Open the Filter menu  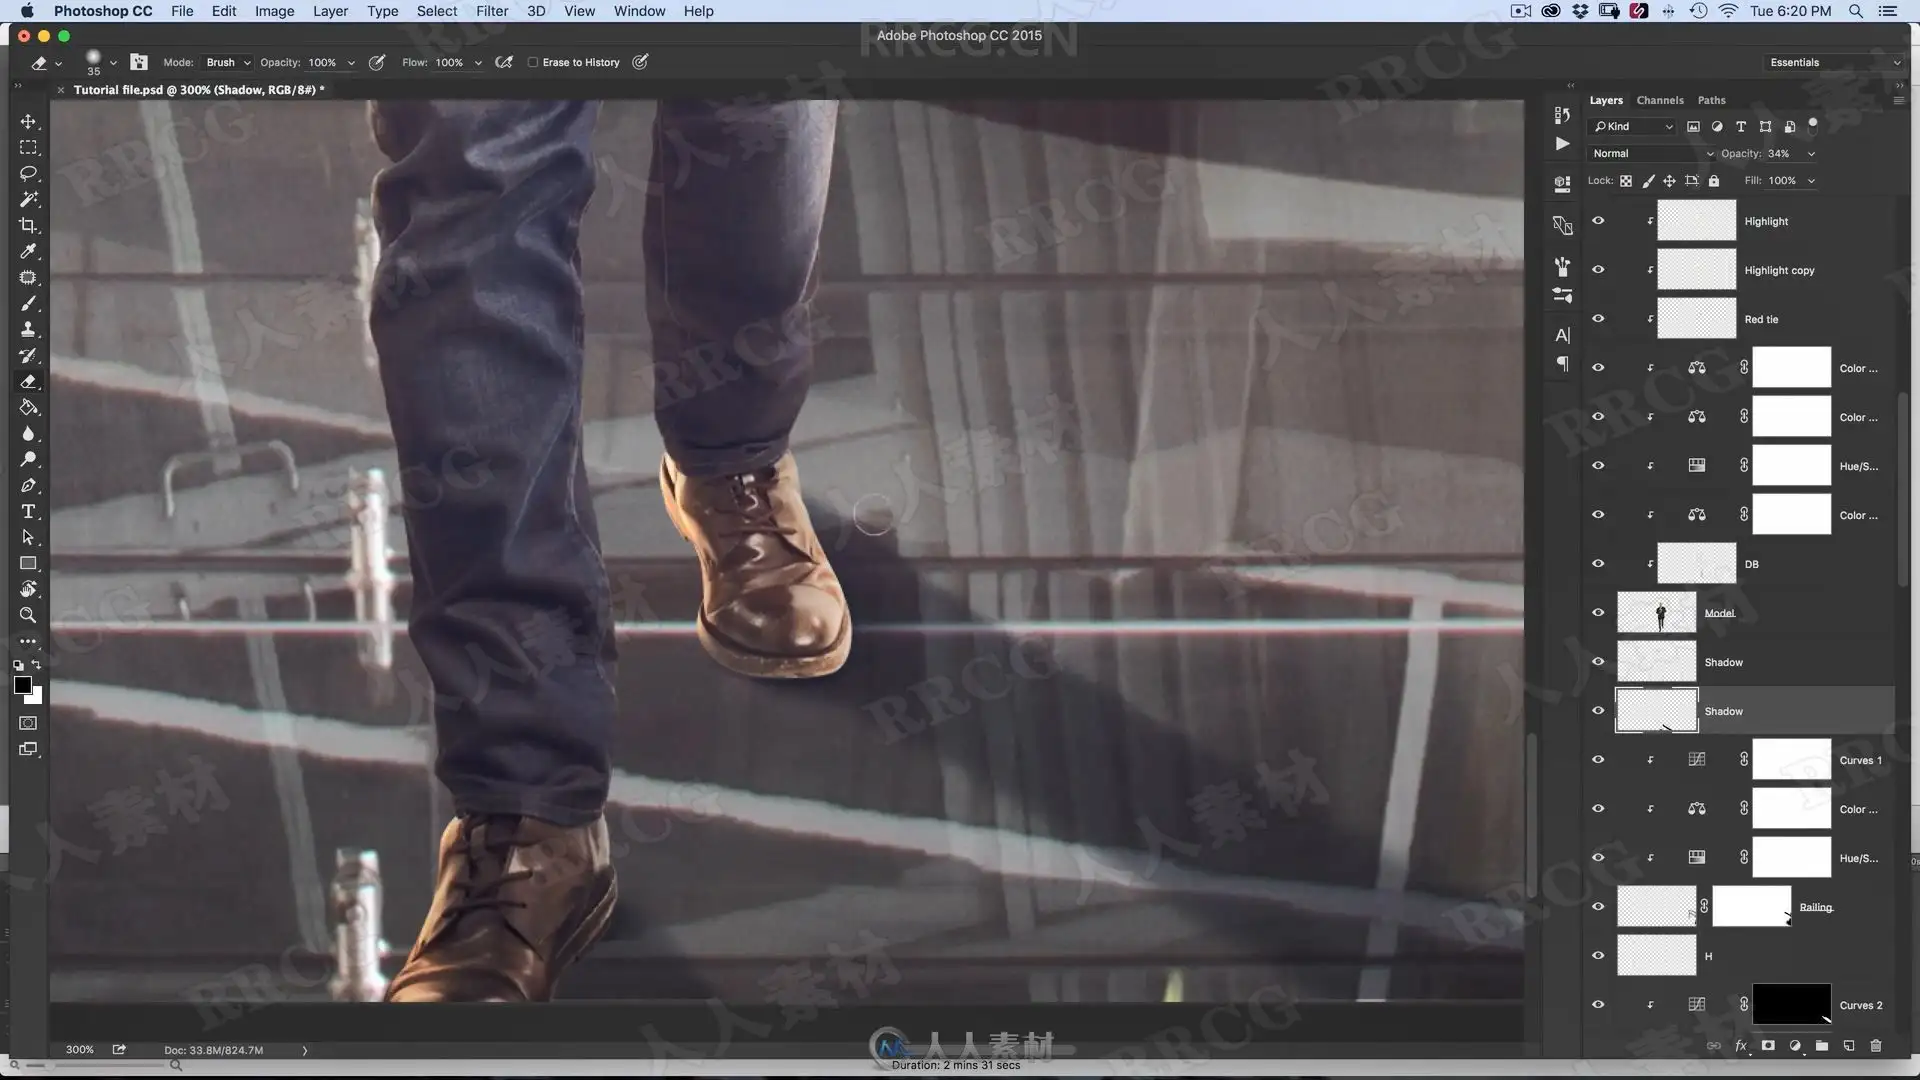(491, 11)
